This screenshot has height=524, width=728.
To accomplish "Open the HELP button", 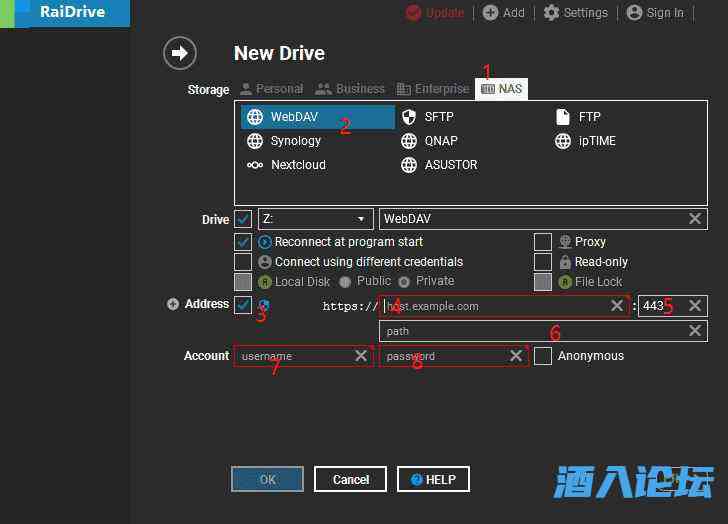I will point(433,480).
